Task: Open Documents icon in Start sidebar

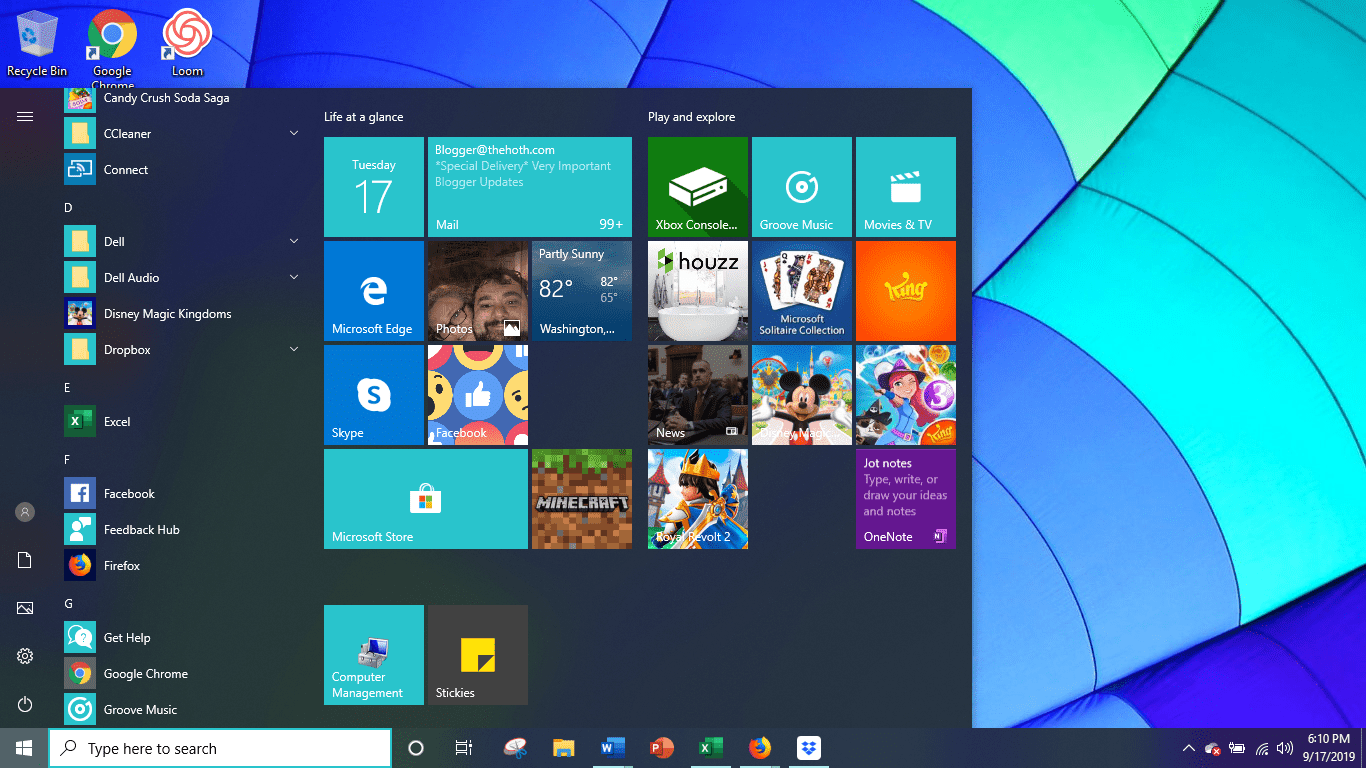Action: [25, 560]
